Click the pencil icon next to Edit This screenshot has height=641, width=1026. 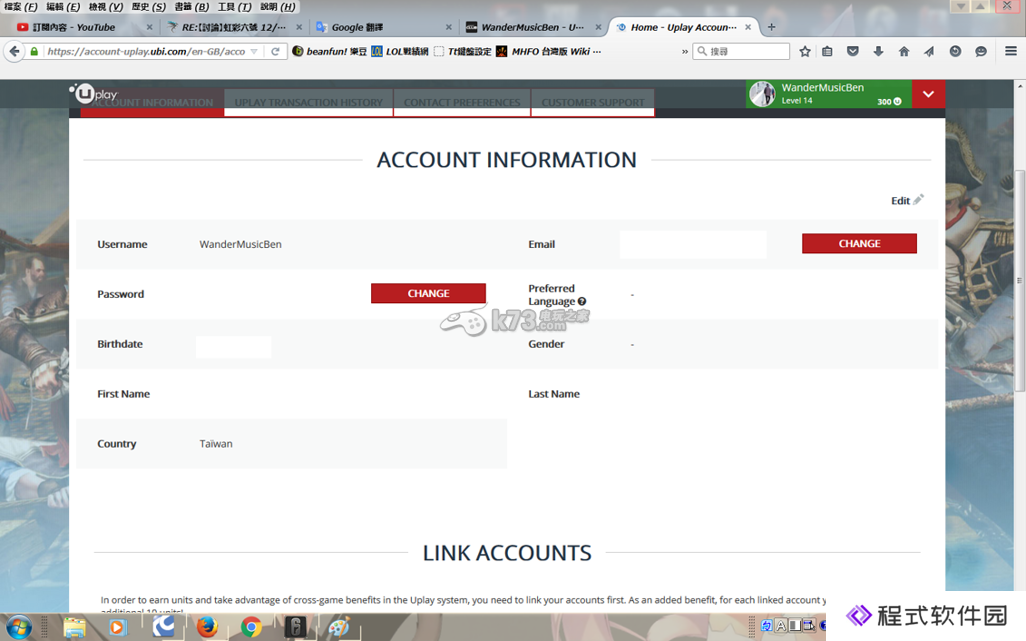919,199
